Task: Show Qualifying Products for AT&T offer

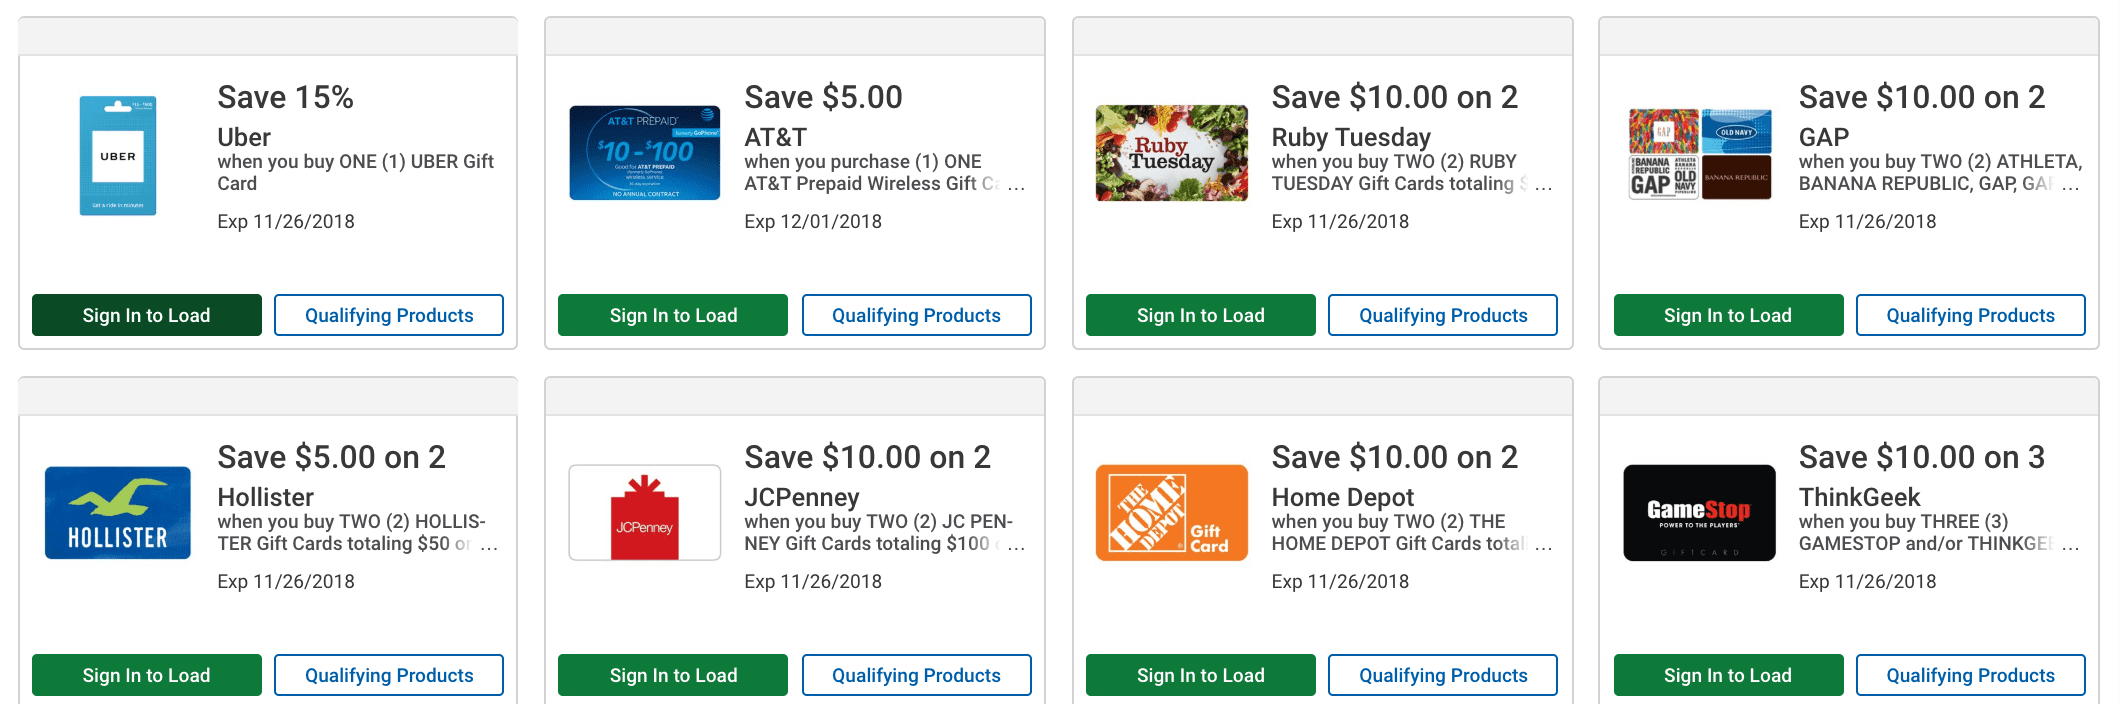Action: click(x=917, y=315)
